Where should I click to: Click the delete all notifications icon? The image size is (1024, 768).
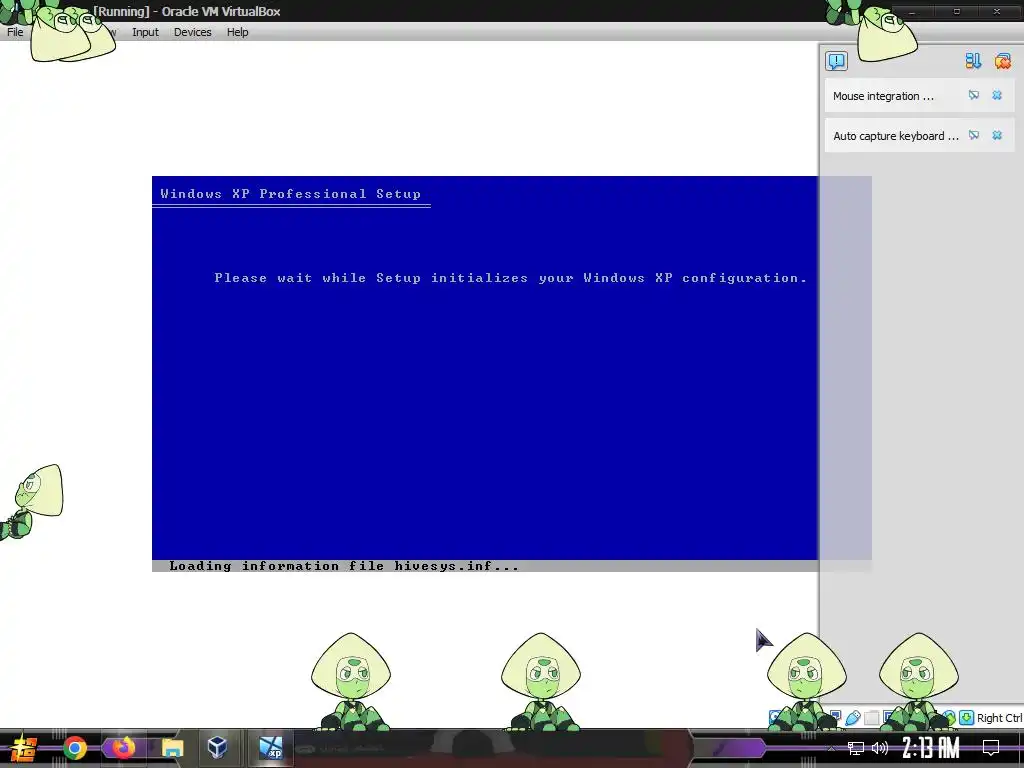pos(1002,61)
